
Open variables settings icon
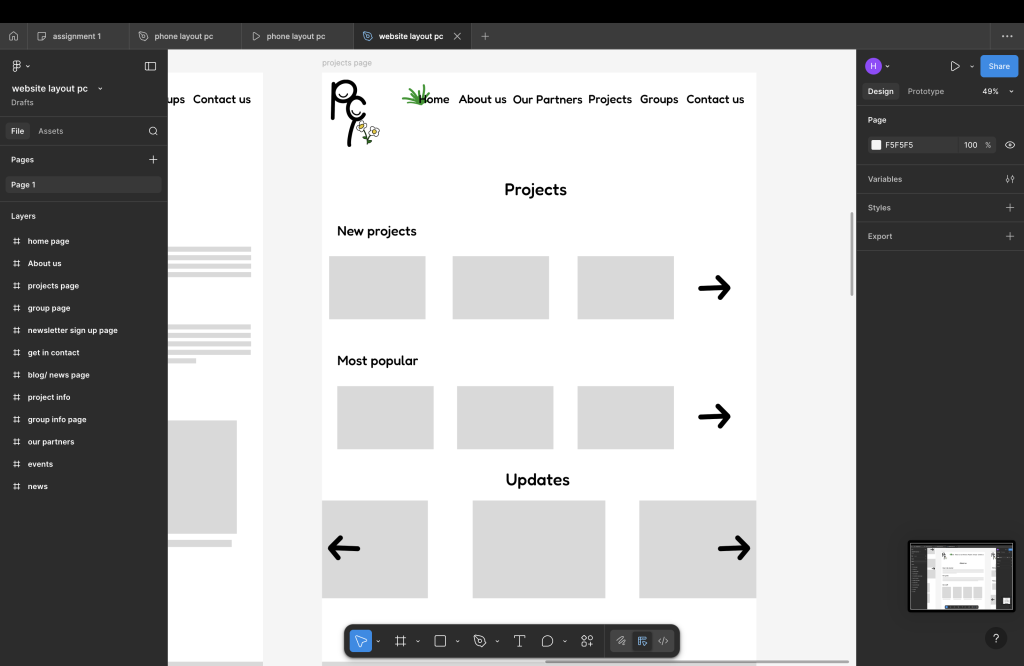(x=1009, y=179)
